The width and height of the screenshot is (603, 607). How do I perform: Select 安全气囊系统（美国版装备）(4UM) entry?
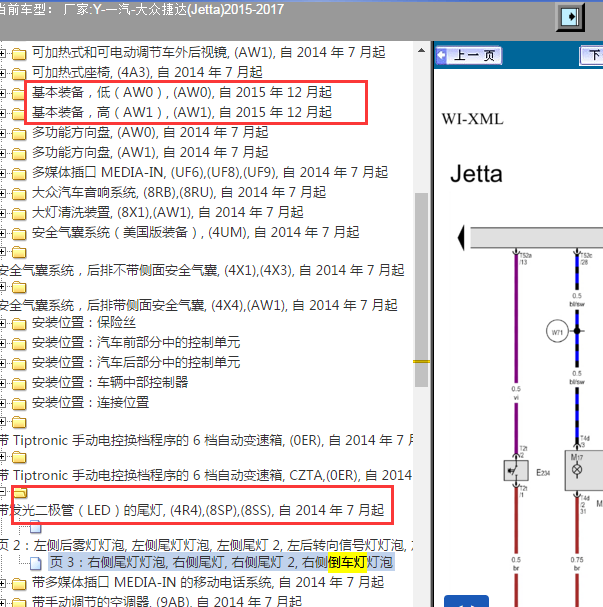tap(195, 232)
